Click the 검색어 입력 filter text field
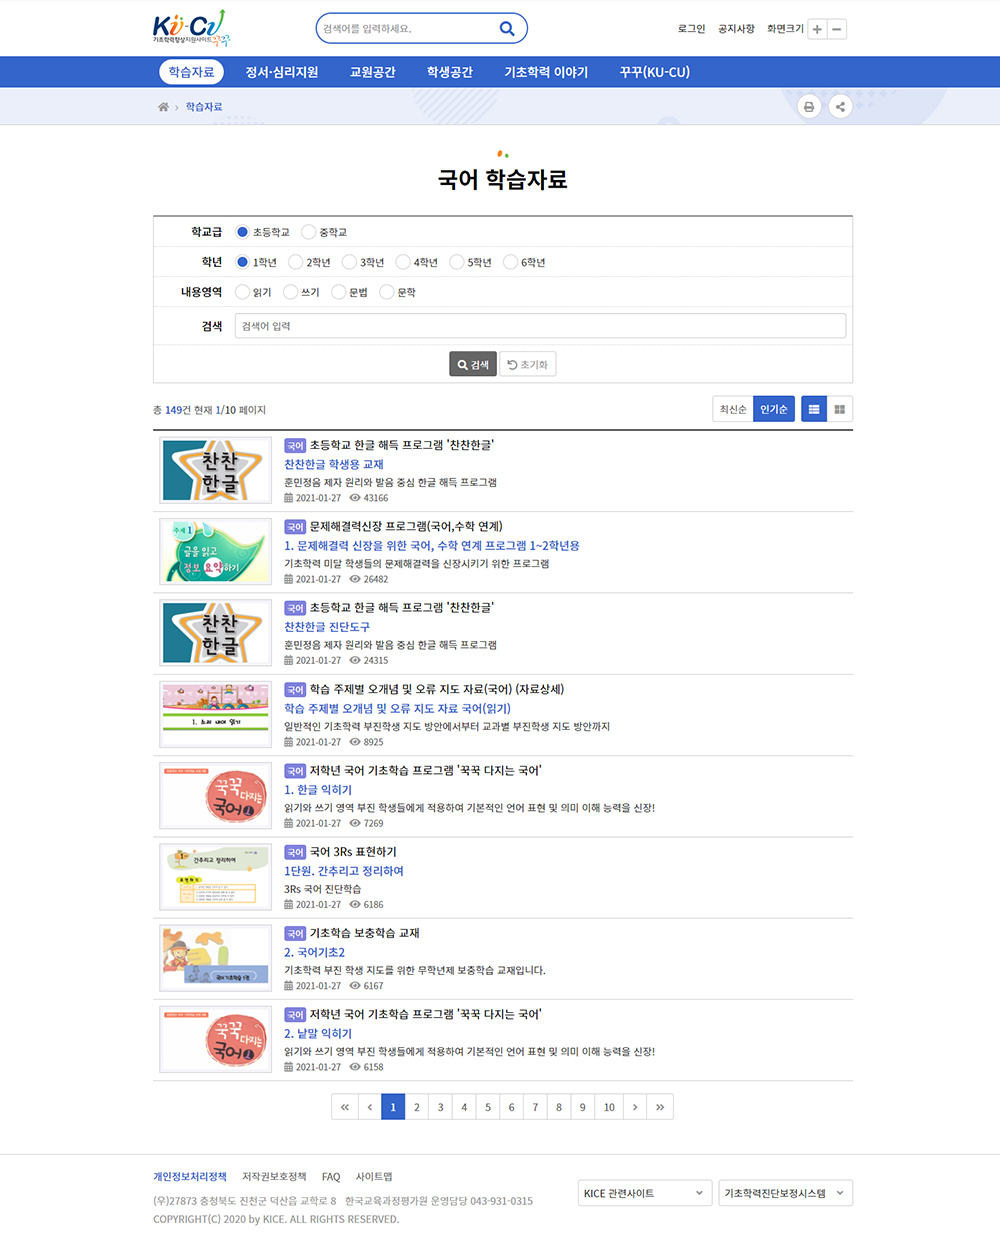Viewport: 1000px width, 1240px height. click(540, 326)
